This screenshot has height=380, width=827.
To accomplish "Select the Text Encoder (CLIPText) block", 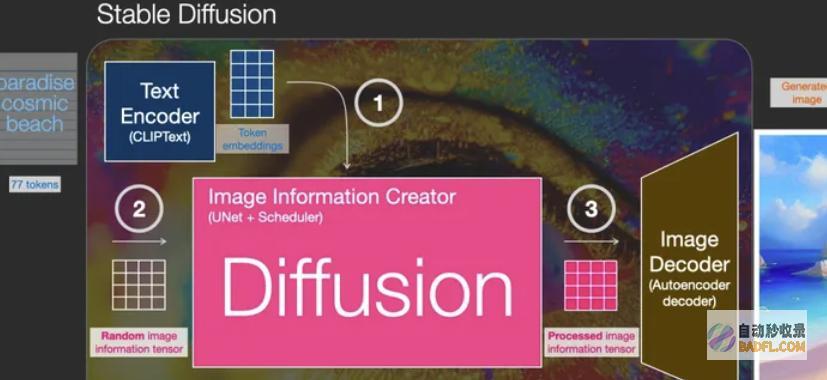I will [x=160, y=111].
